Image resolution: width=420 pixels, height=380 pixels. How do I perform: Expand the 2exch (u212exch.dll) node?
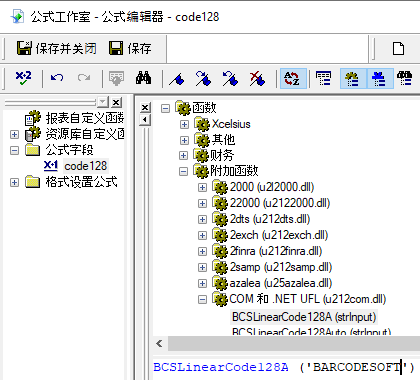(x=202, y=235)
